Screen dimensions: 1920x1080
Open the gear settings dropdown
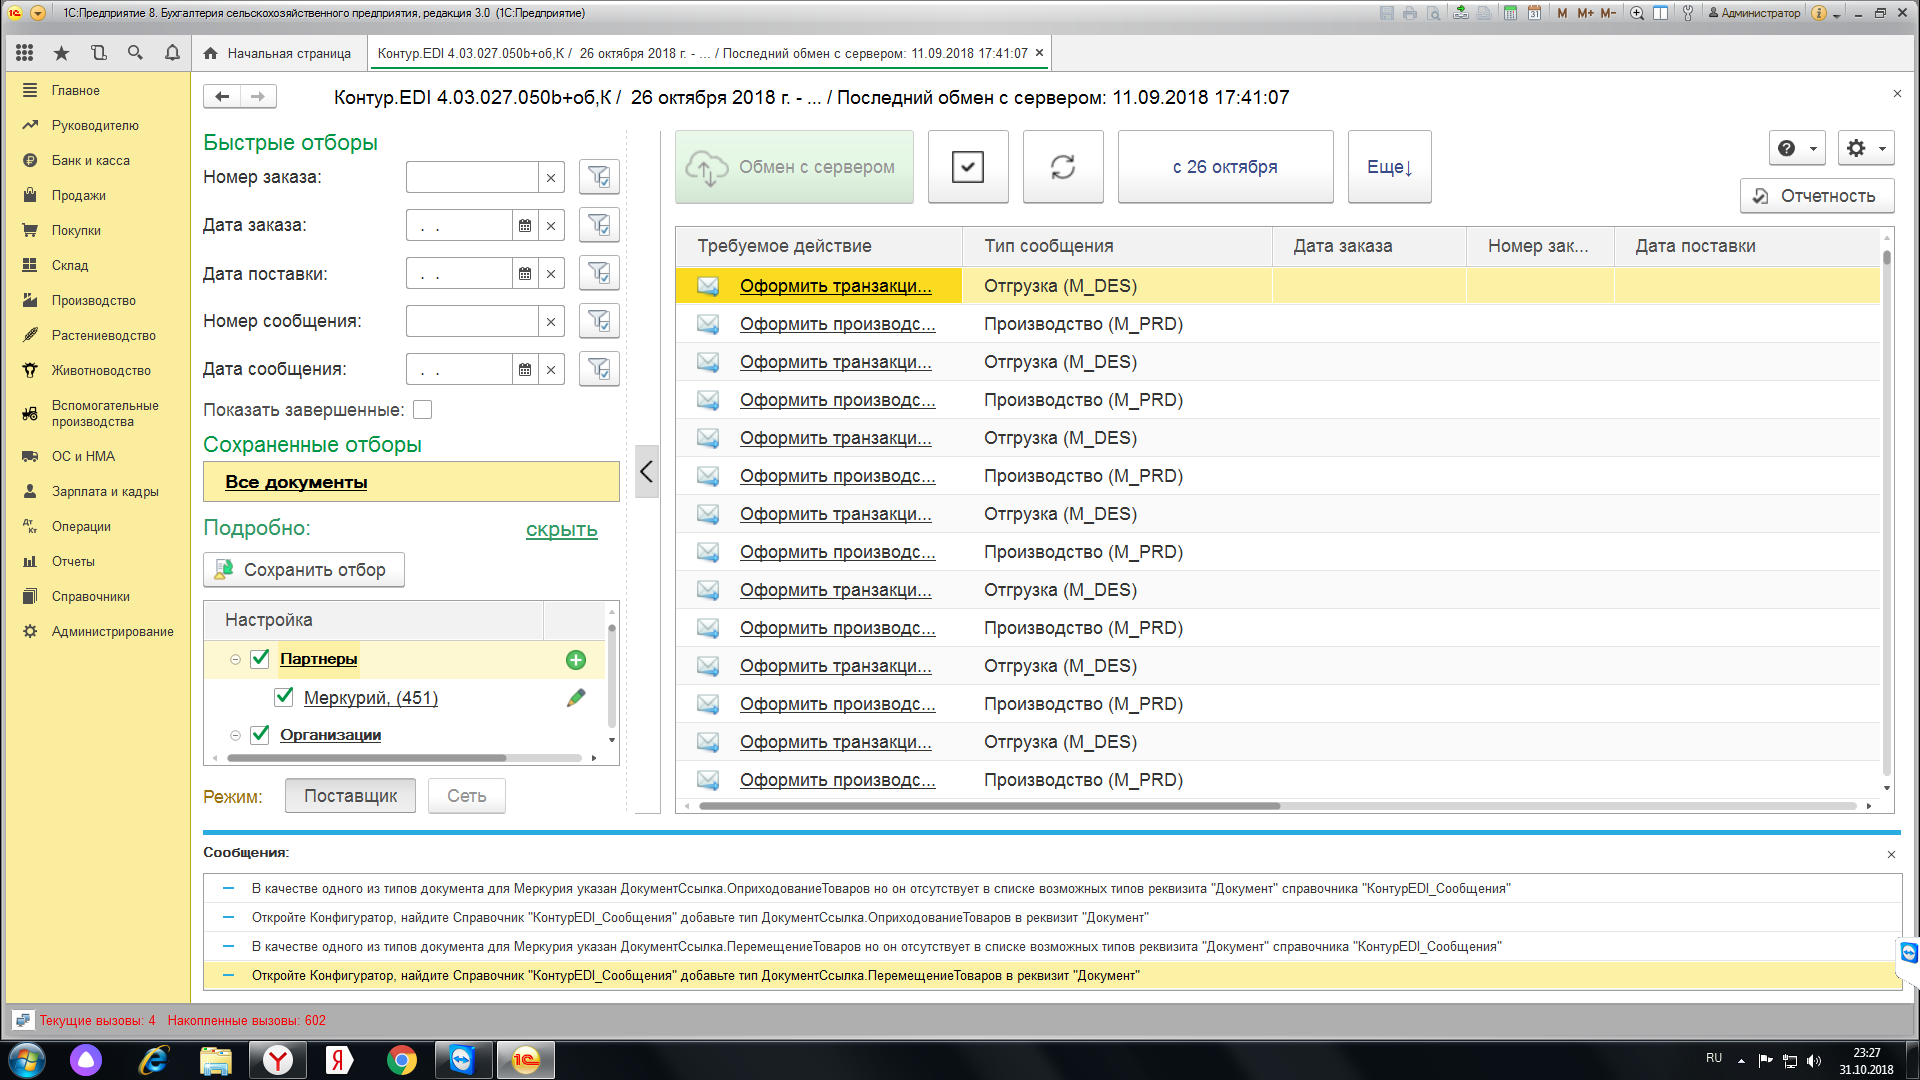pos(1866,148)
